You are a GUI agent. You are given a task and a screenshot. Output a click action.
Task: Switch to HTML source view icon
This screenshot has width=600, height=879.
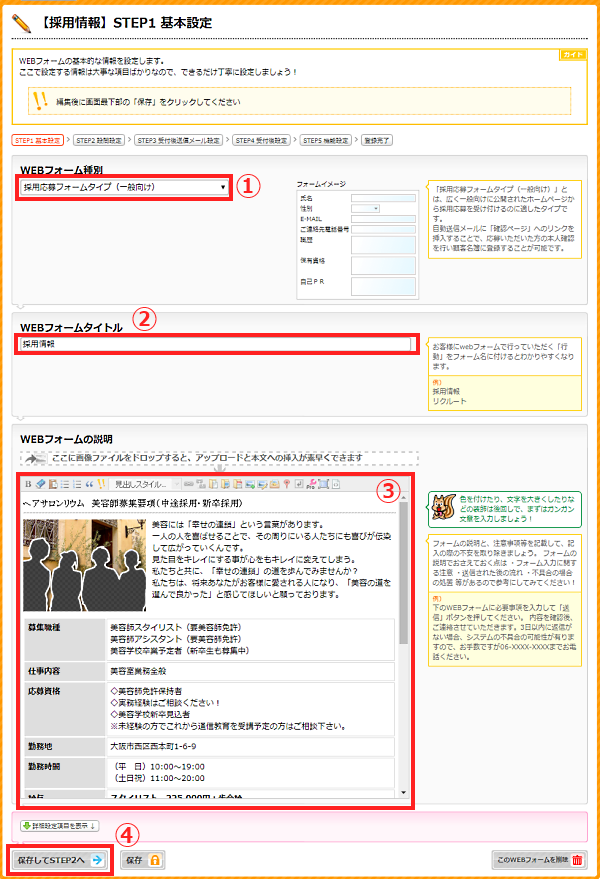[x=335, y=484]
